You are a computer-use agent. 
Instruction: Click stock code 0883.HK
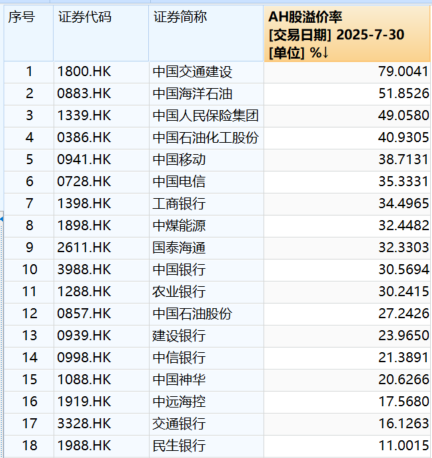[84, 94]
